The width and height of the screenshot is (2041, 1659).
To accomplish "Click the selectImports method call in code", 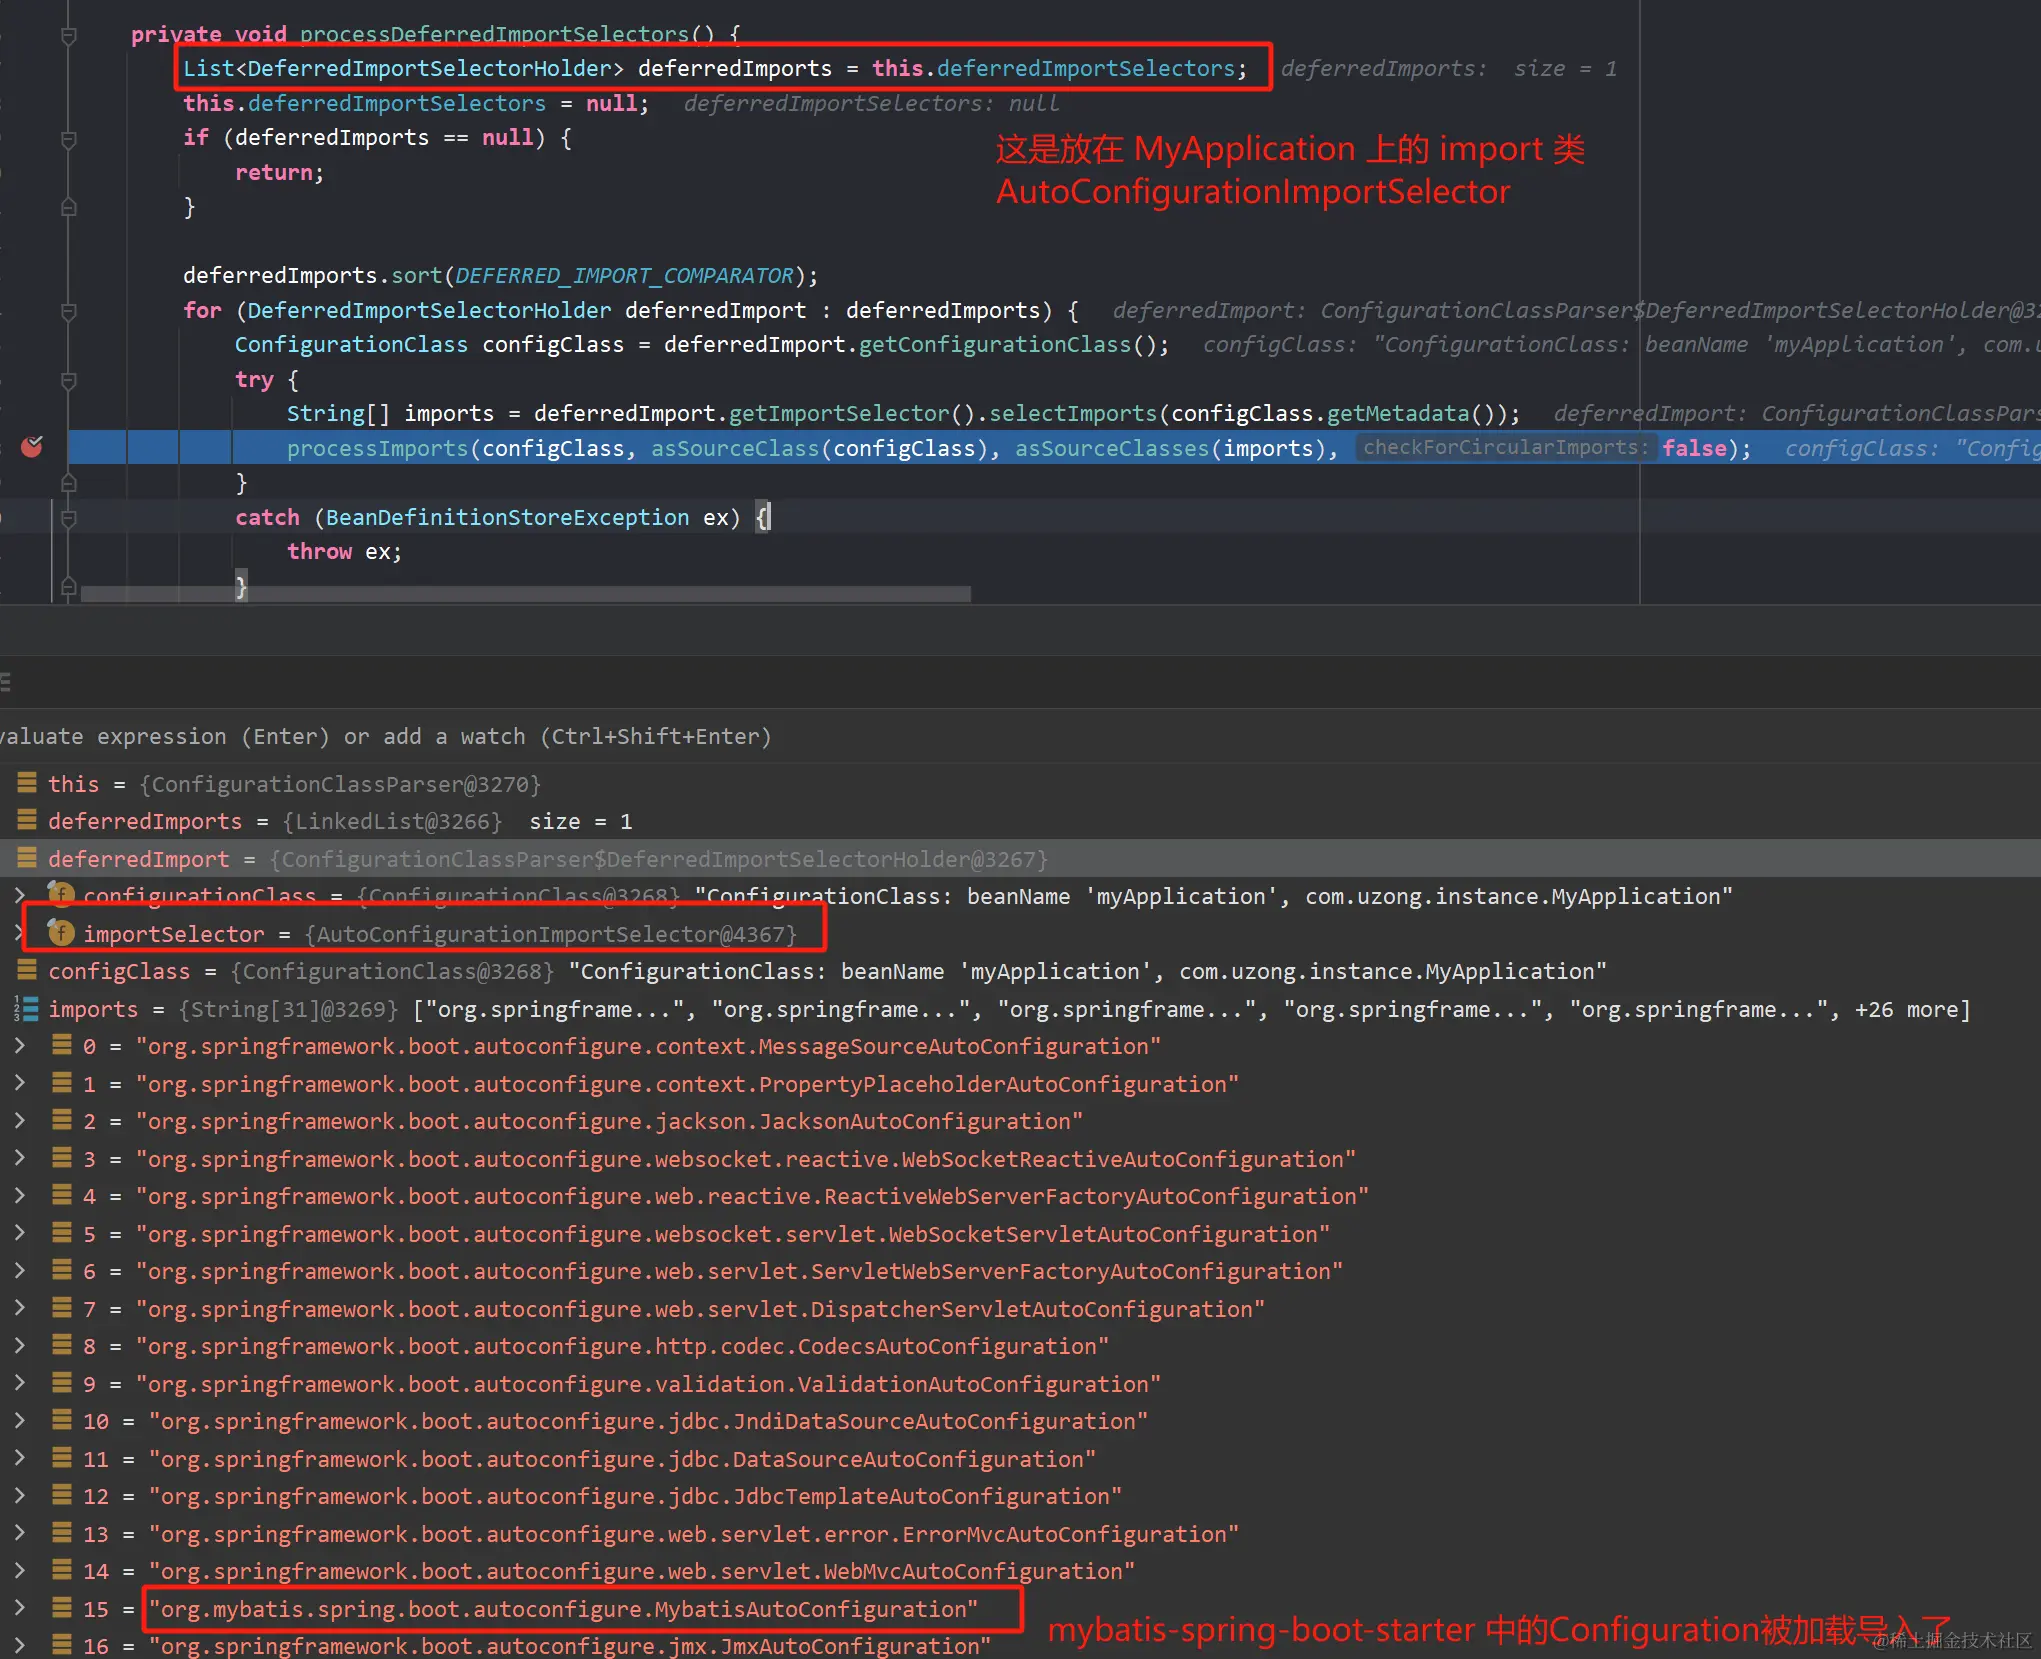I will point(1072,413).
